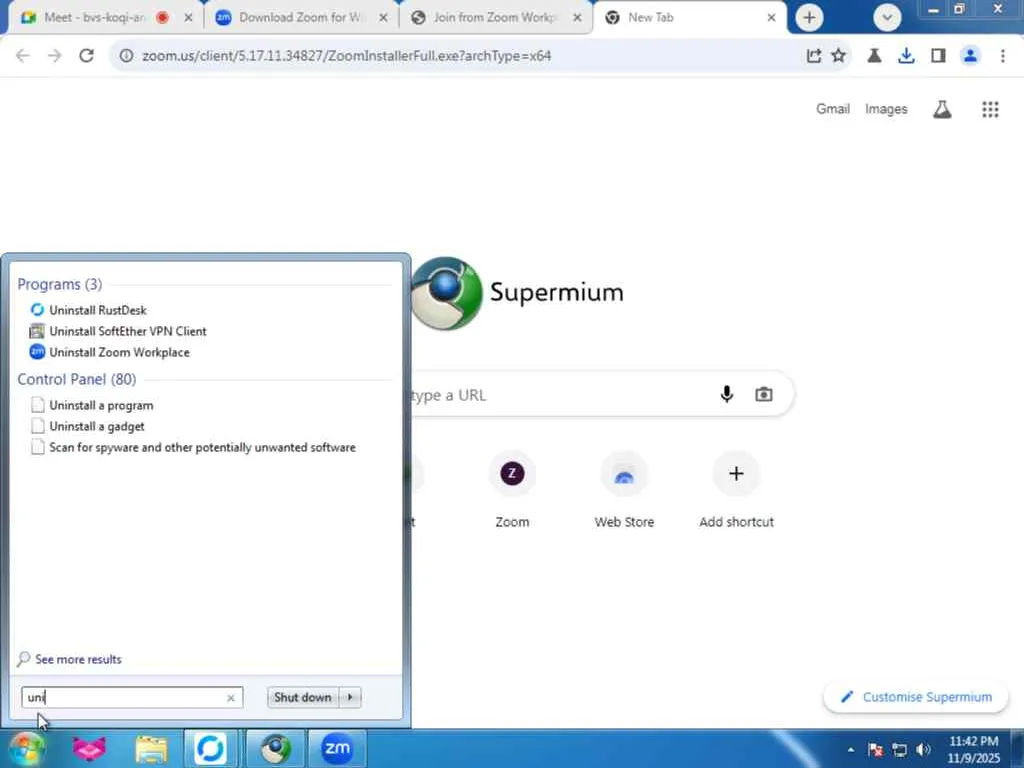The height and width of the screenshot is (768, 1024).
Task: Open the Zoom shortcut tile
Action: pyautogui.click(x=512, y=490)
